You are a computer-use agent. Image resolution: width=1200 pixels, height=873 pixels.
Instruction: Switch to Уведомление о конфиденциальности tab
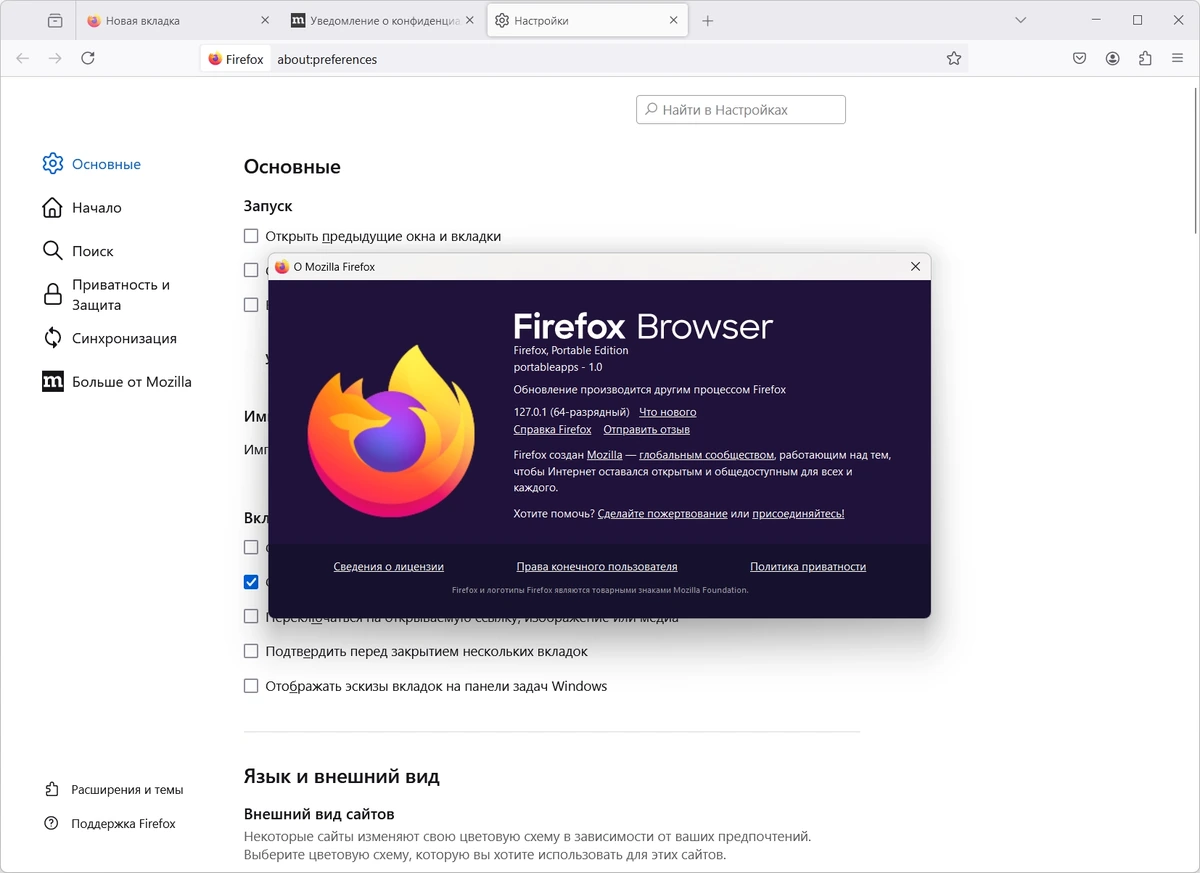pos(382,20)
